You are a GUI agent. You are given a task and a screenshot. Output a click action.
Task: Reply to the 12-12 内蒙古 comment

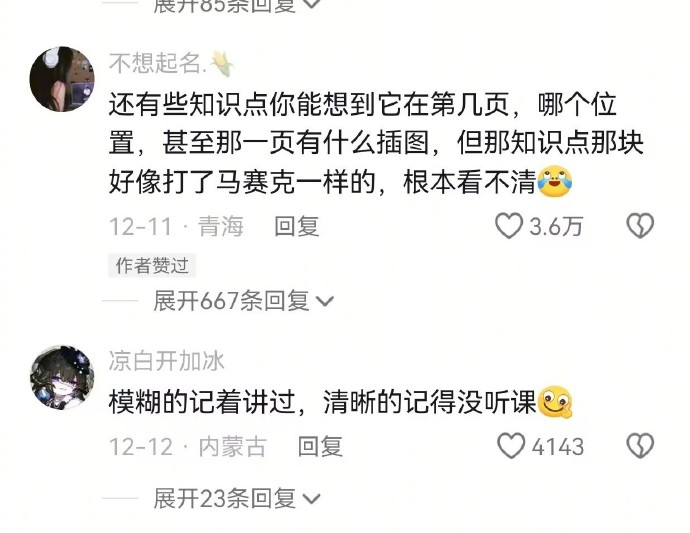tap(320, 446)
